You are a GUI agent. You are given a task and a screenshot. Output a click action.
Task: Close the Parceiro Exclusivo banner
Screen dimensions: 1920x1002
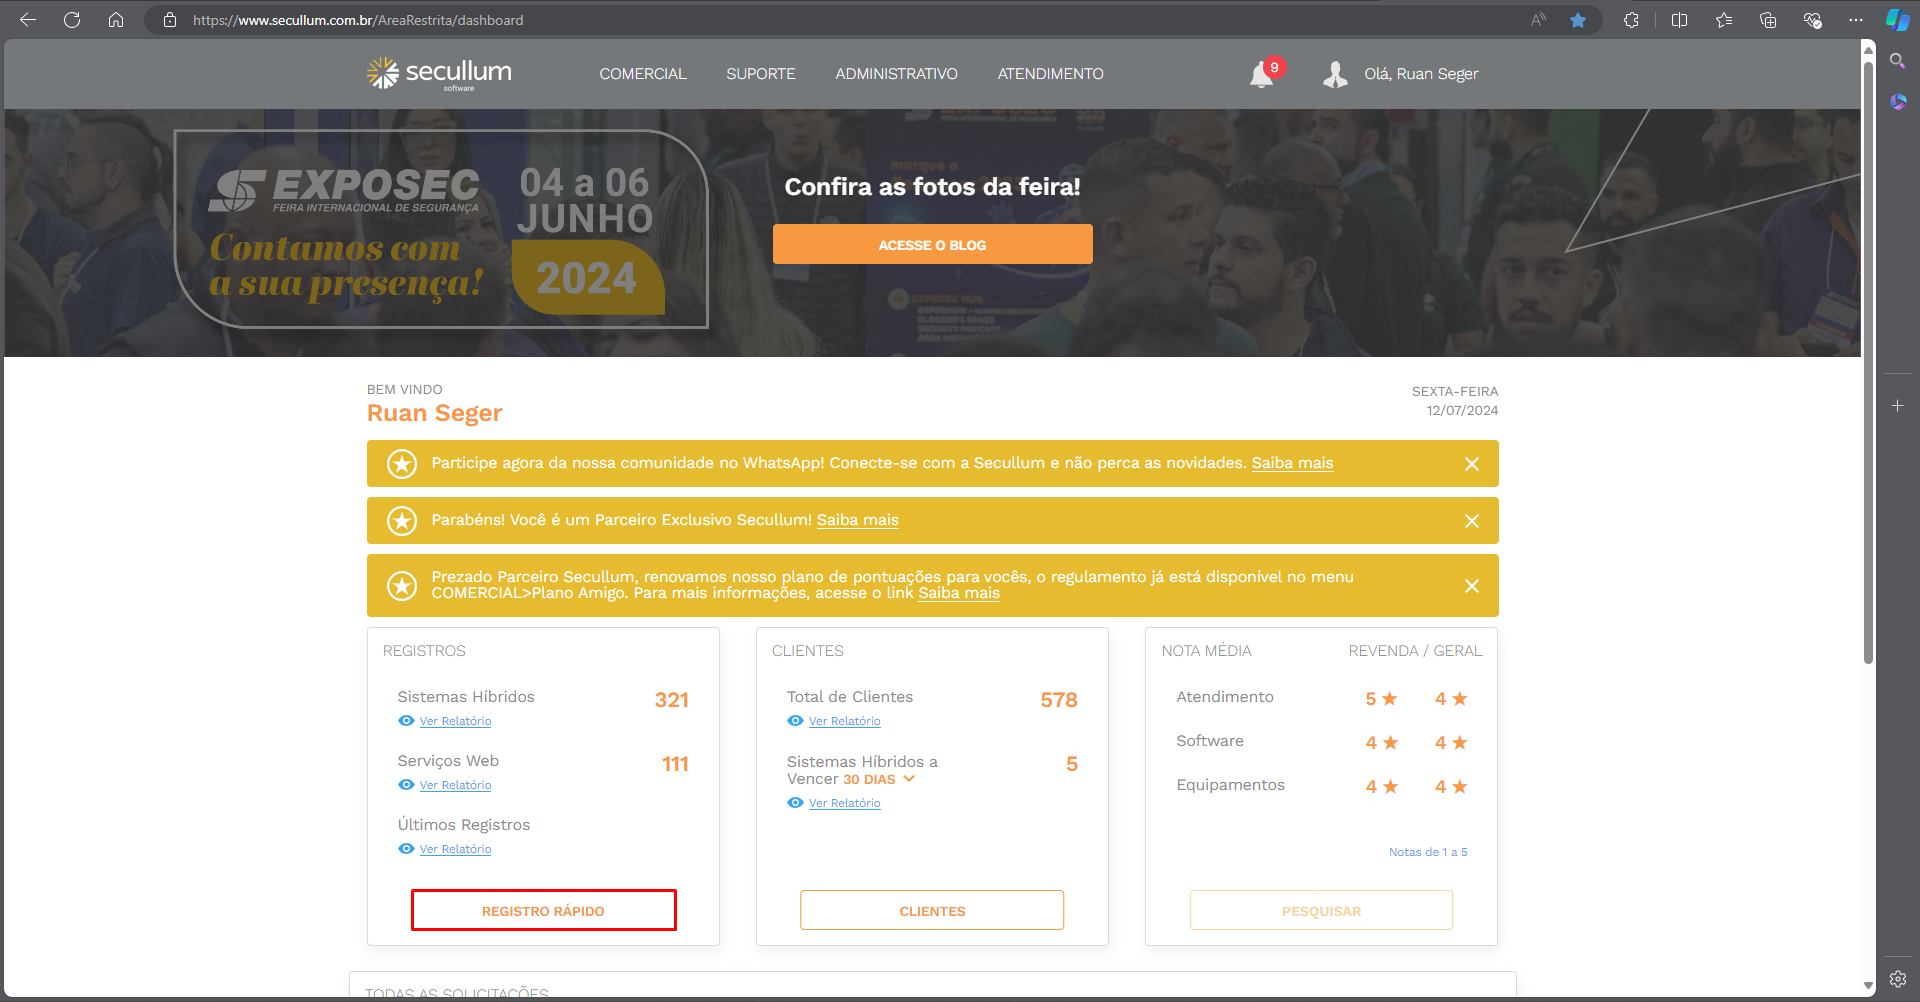(1471, 521)
